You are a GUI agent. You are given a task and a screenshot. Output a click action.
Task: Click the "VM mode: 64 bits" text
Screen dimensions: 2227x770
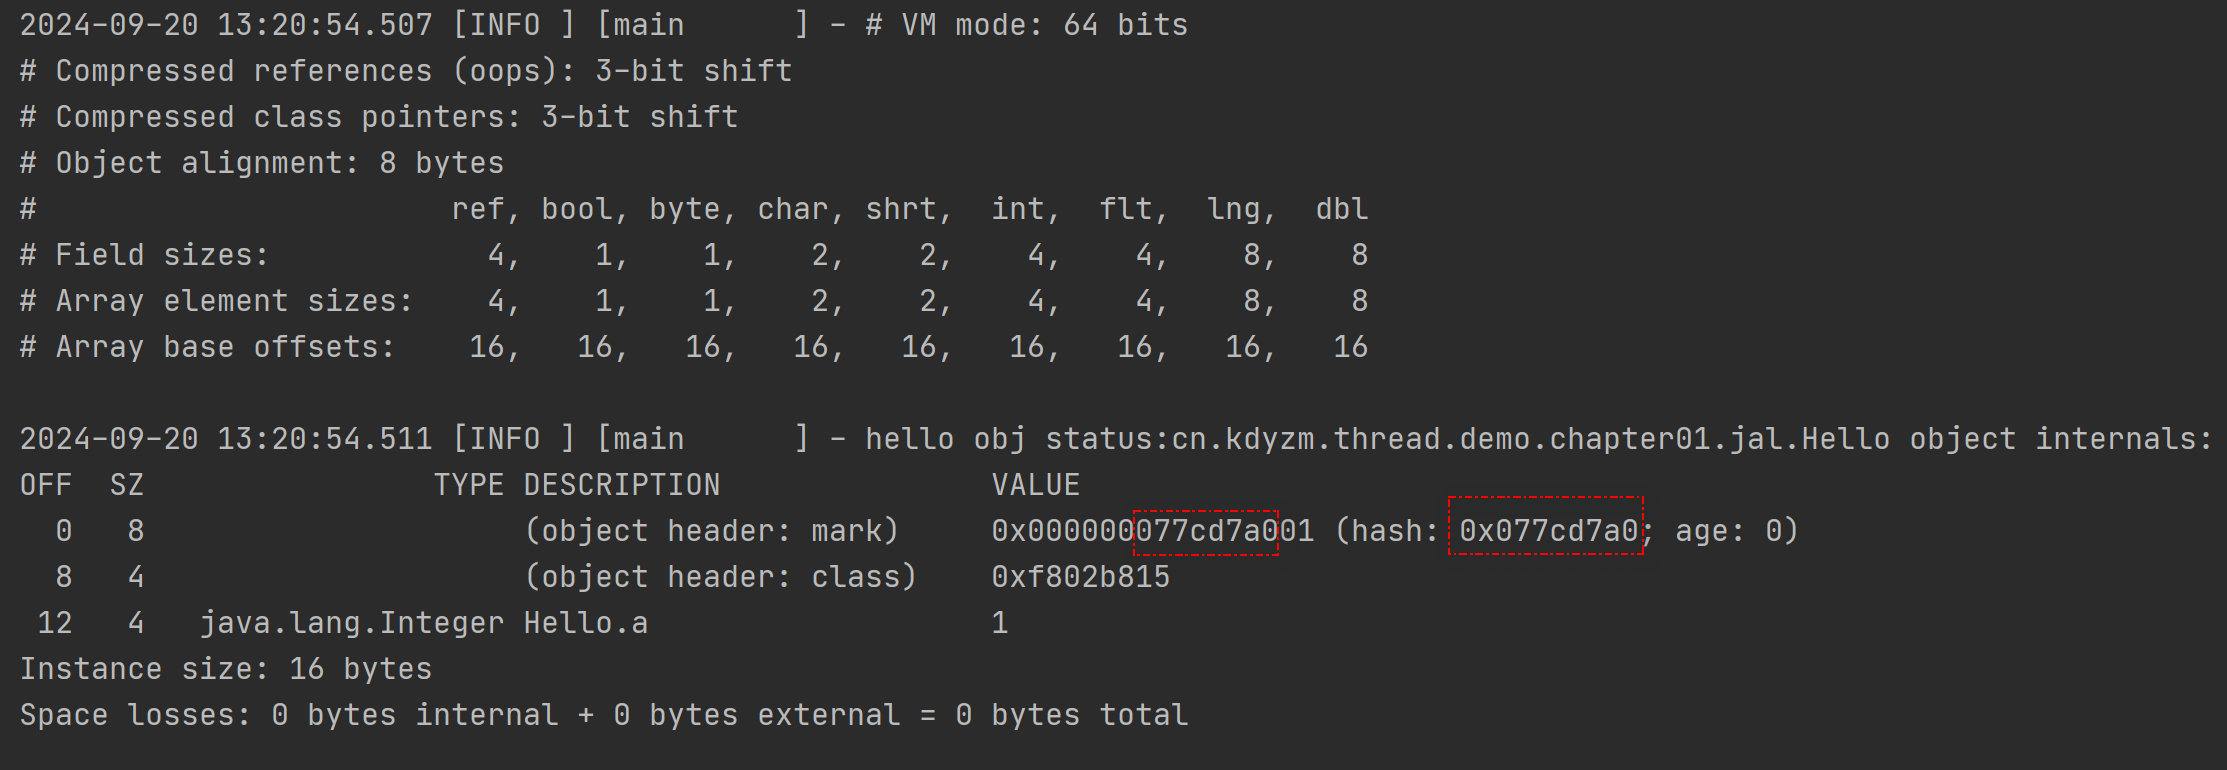coord(1044,25)
